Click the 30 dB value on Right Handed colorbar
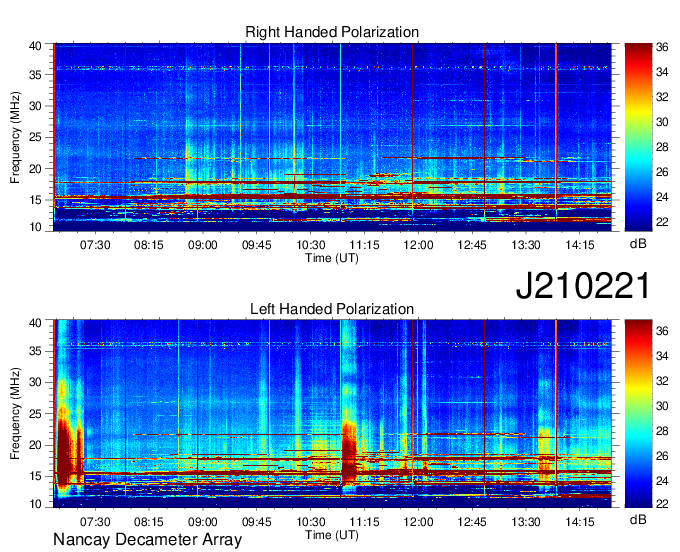Screen dimensions: 680x552 pyautogui.click(x=662, y=122)
